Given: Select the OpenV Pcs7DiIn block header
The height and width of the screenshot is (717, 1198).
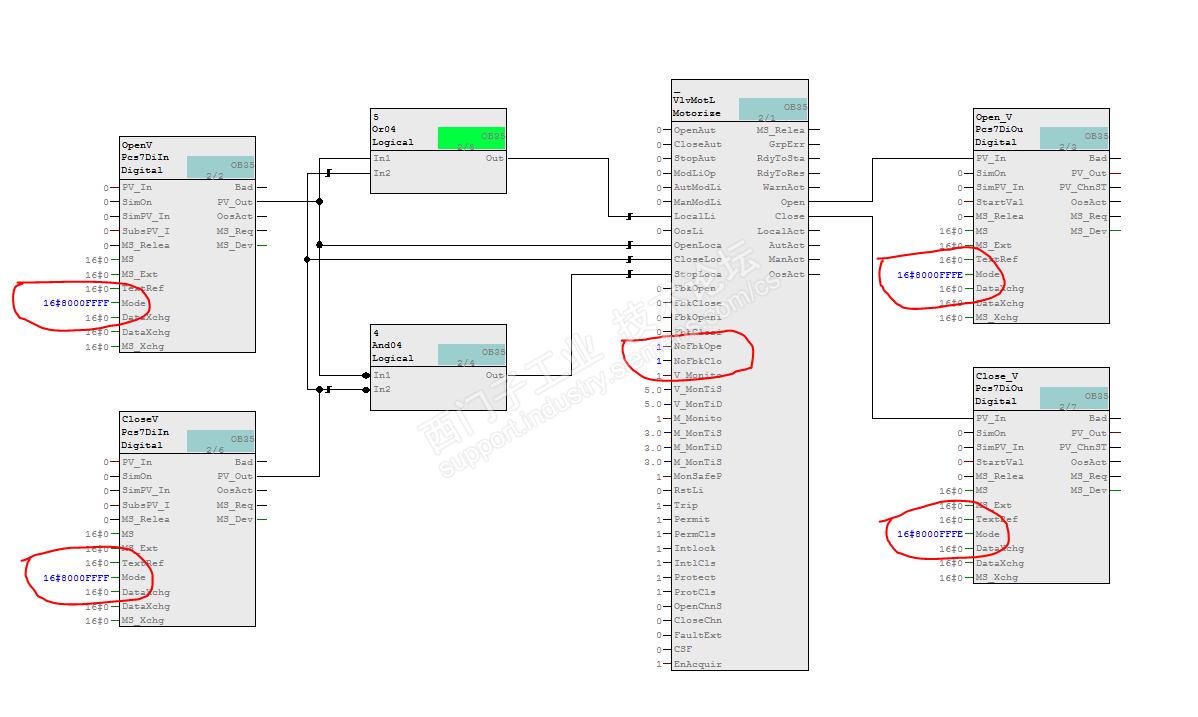Looking at the screenshot, I should (188, 158).
